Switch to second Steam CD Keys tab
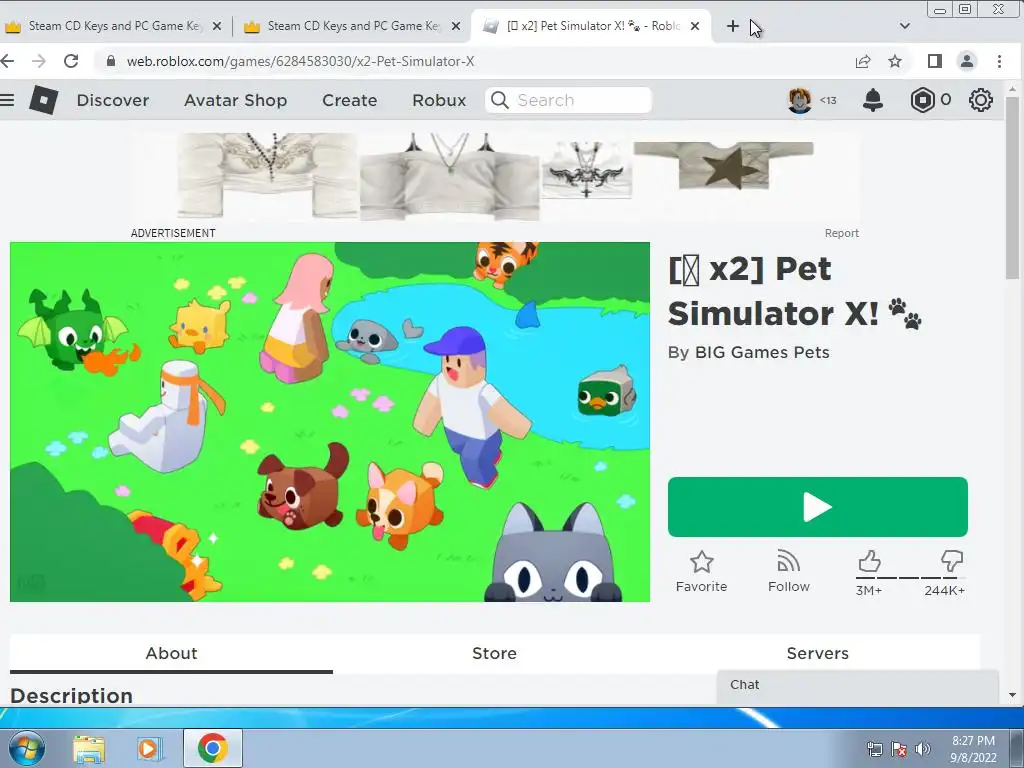 (x=353, y=26)
